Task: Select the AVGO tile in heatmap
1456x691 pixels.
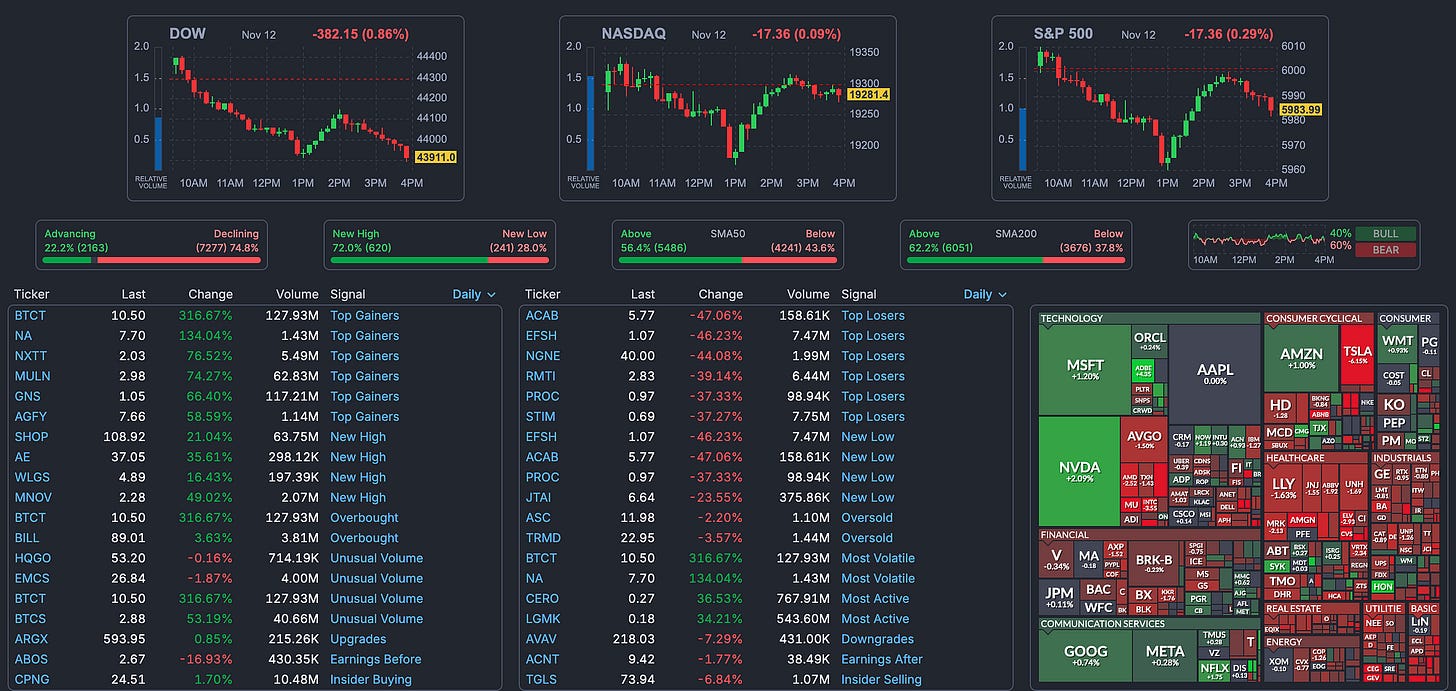Action: click(1144, 440)
